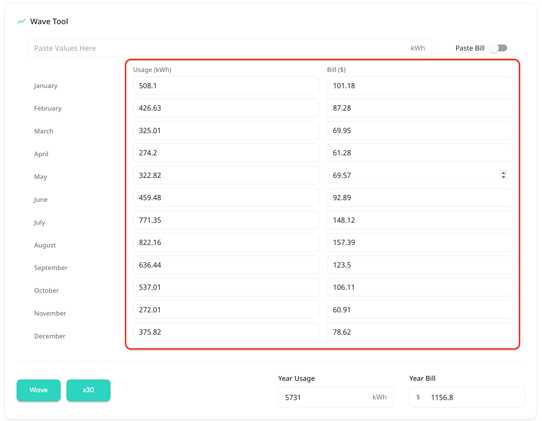This screenshot has height=421, width=542.
Task: Click the green Wave button
Action: [x=38, y=390]
